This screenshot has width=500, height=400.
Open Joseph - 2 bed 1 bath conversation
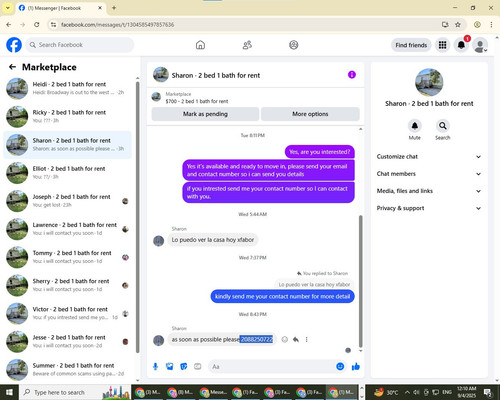tap(67, 201)
